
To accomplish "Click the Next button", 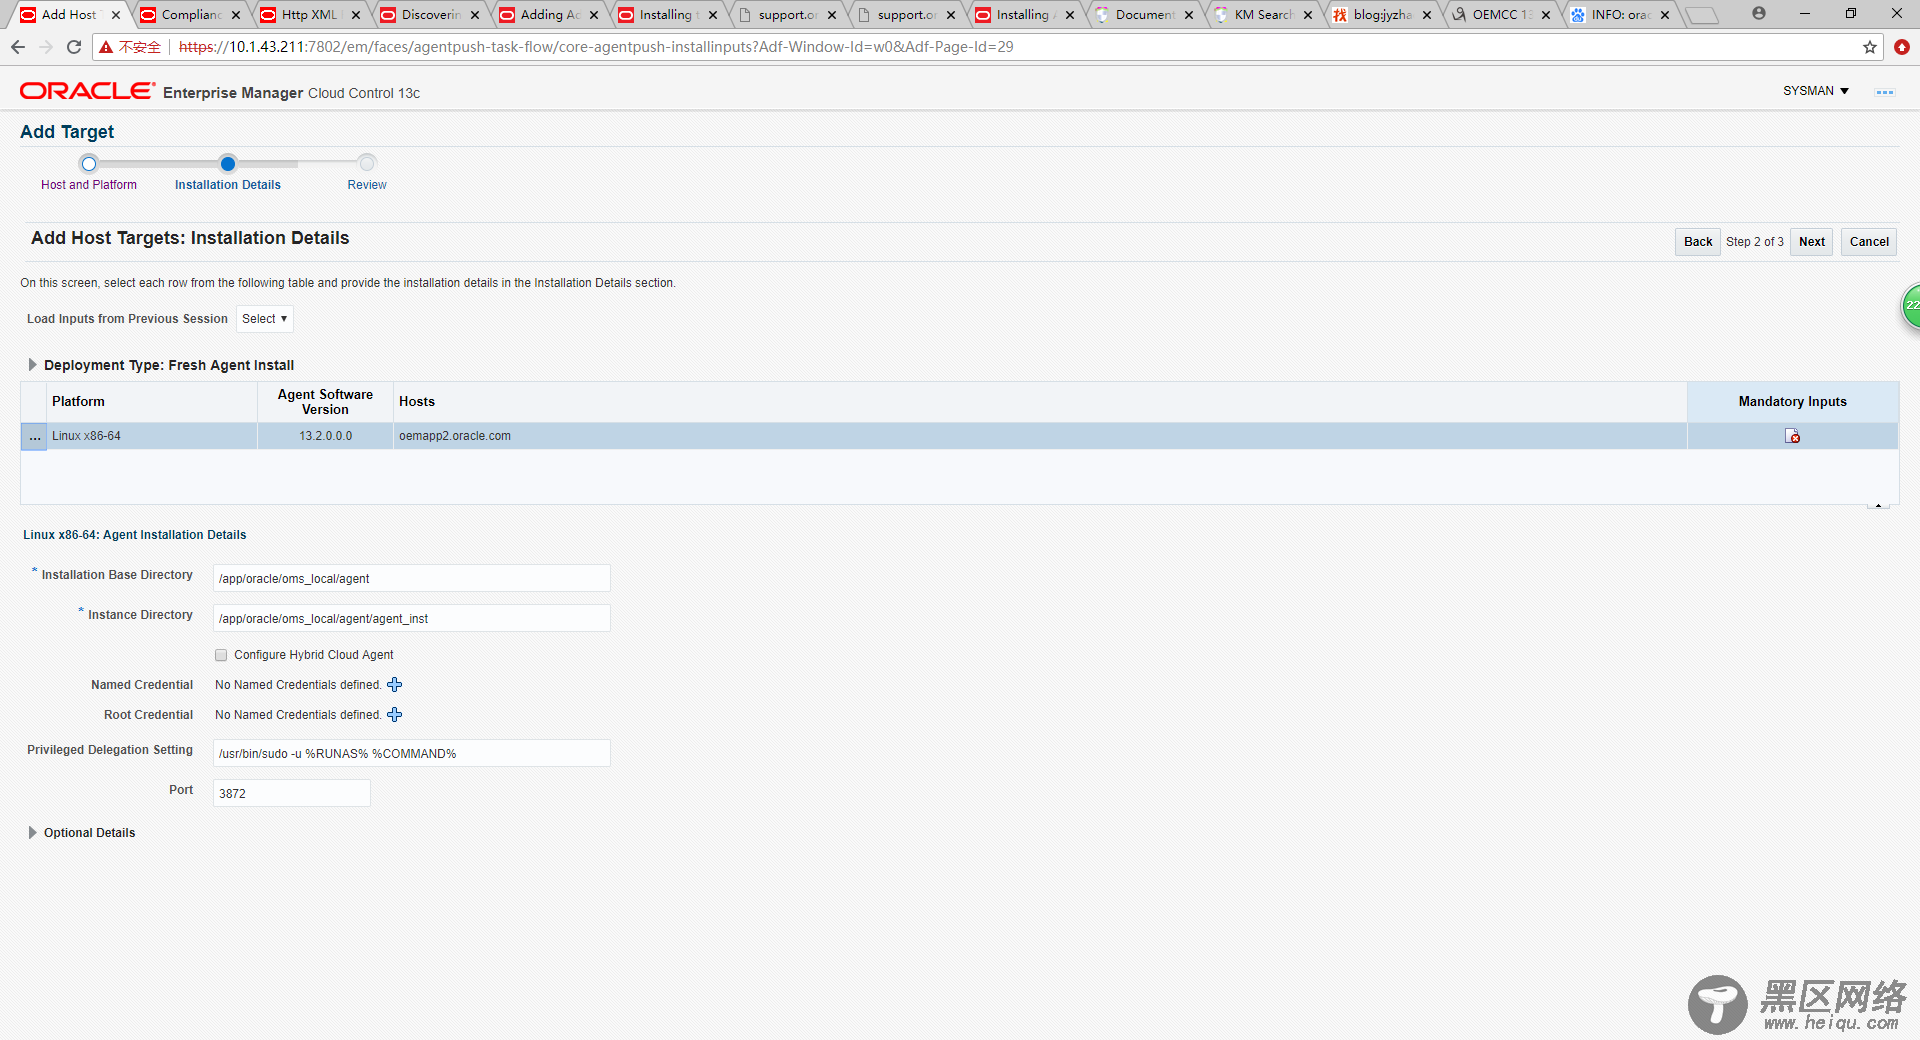I will click(1811, 242).
